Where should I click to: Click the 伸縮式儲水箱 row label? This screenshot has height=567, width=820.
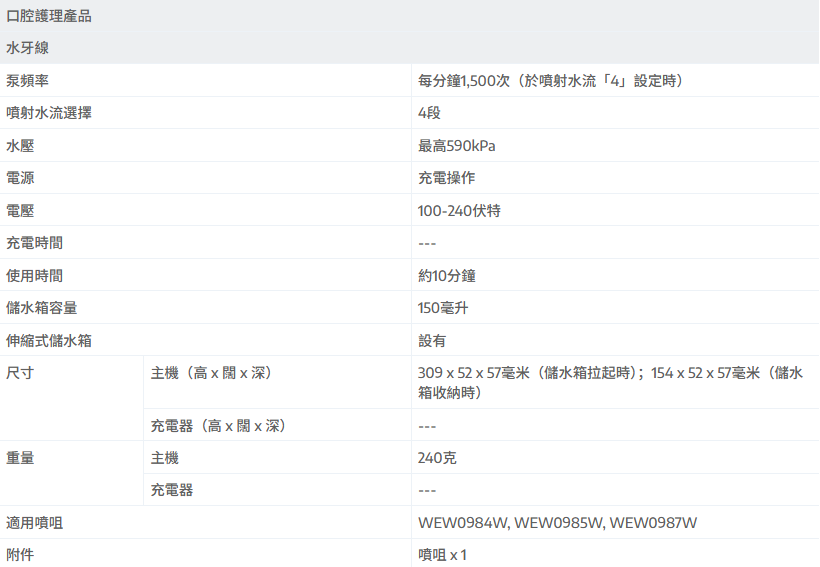click(49, 341)
